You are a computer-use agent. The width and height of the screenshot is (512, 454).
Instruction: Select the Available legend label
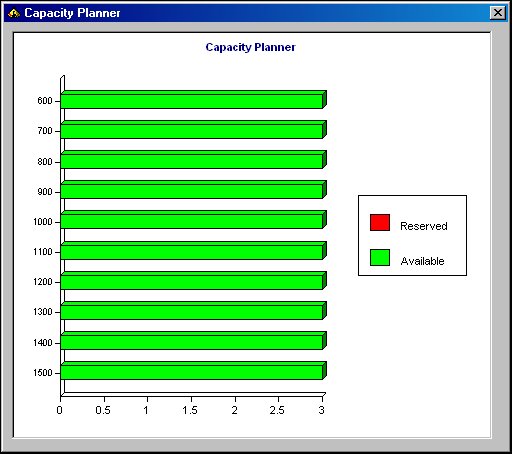pyautogui.click(x=422, y=261)
